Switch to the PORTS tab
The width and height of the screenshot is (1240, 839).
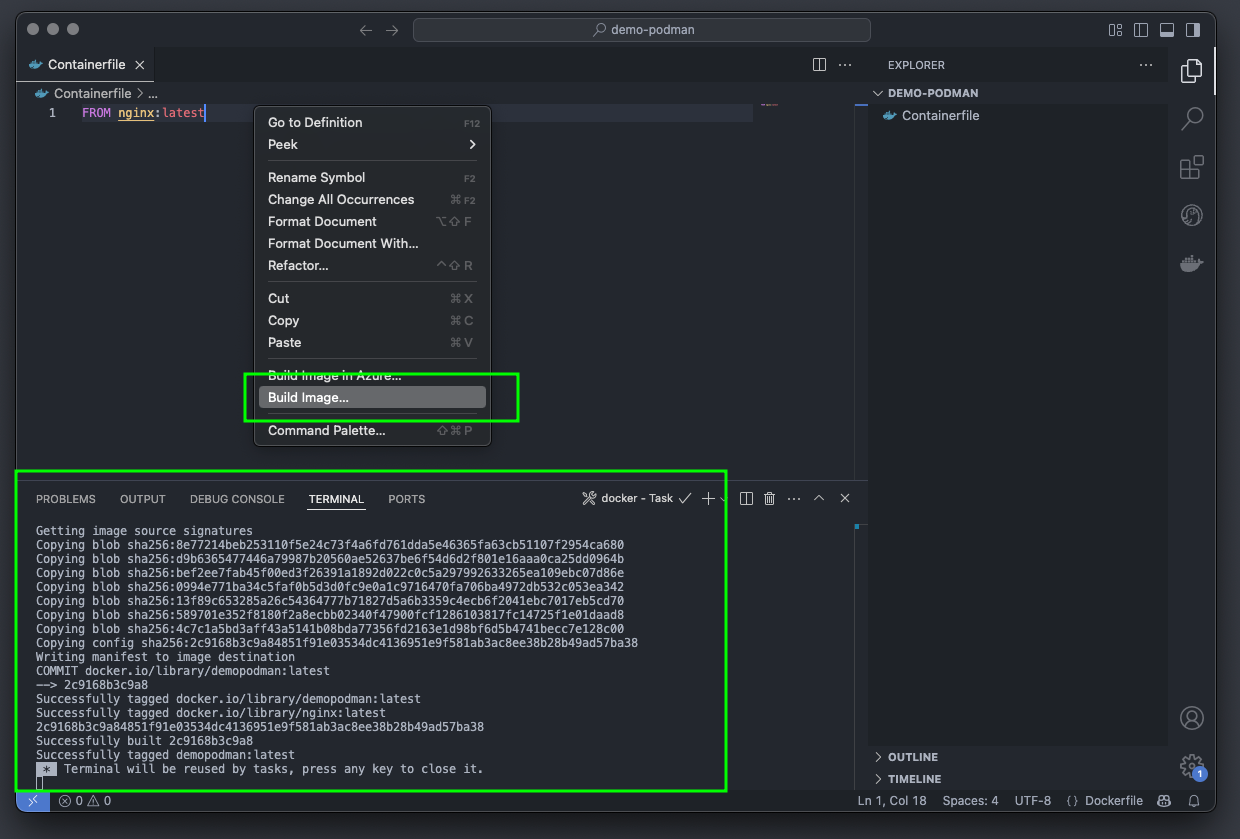(406, 498)
